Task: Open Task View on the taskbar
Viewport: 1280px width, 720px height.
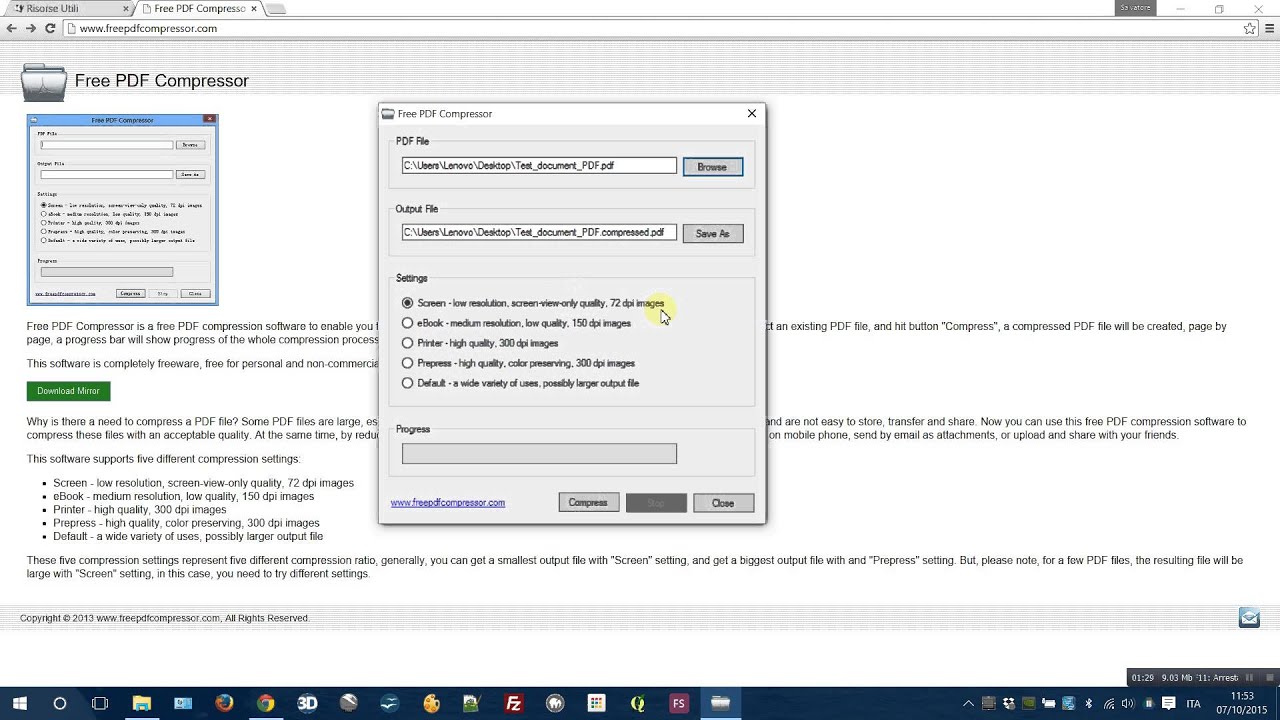Action: pos(100,703)
